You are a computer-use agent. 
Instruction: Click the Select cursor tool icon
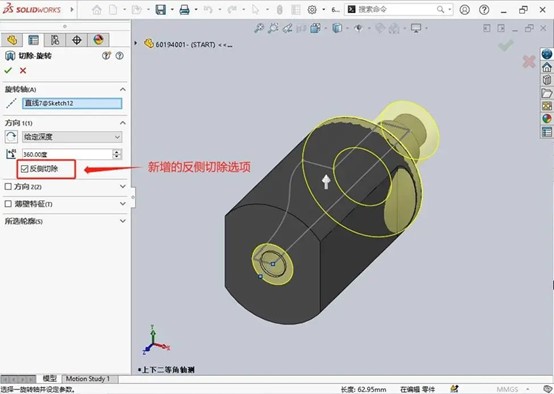point(255,10)
